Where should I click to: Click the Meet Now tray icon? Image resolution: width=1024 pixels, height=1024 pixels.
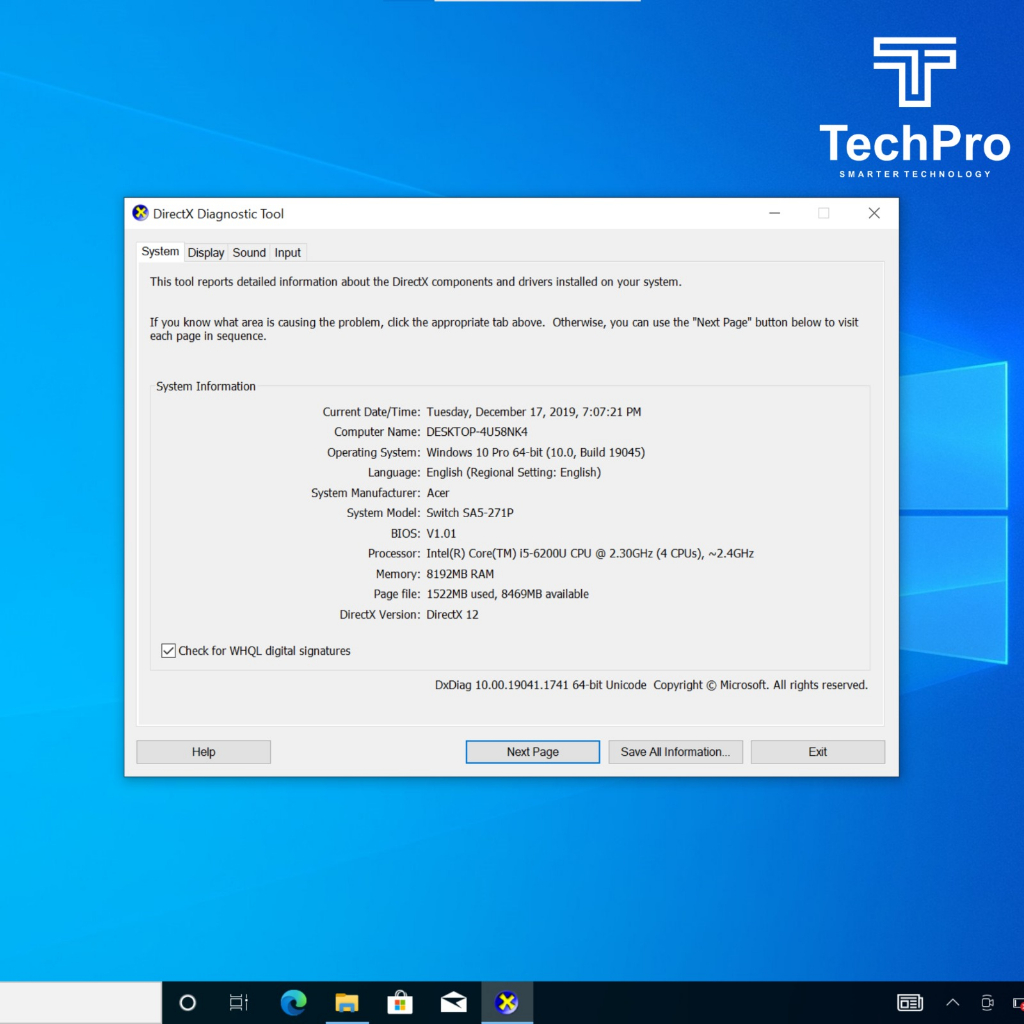tap(987, 1003)
